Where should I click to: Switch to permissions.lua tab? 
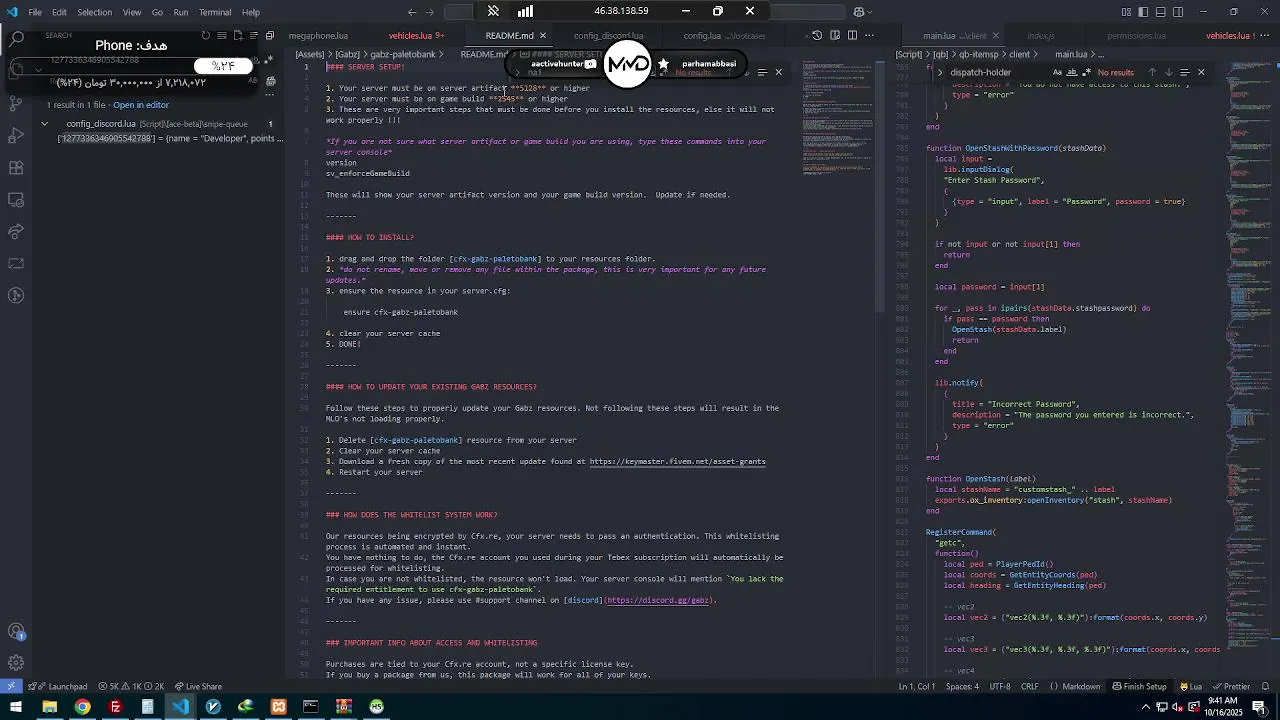click(x=1136, y=35)
